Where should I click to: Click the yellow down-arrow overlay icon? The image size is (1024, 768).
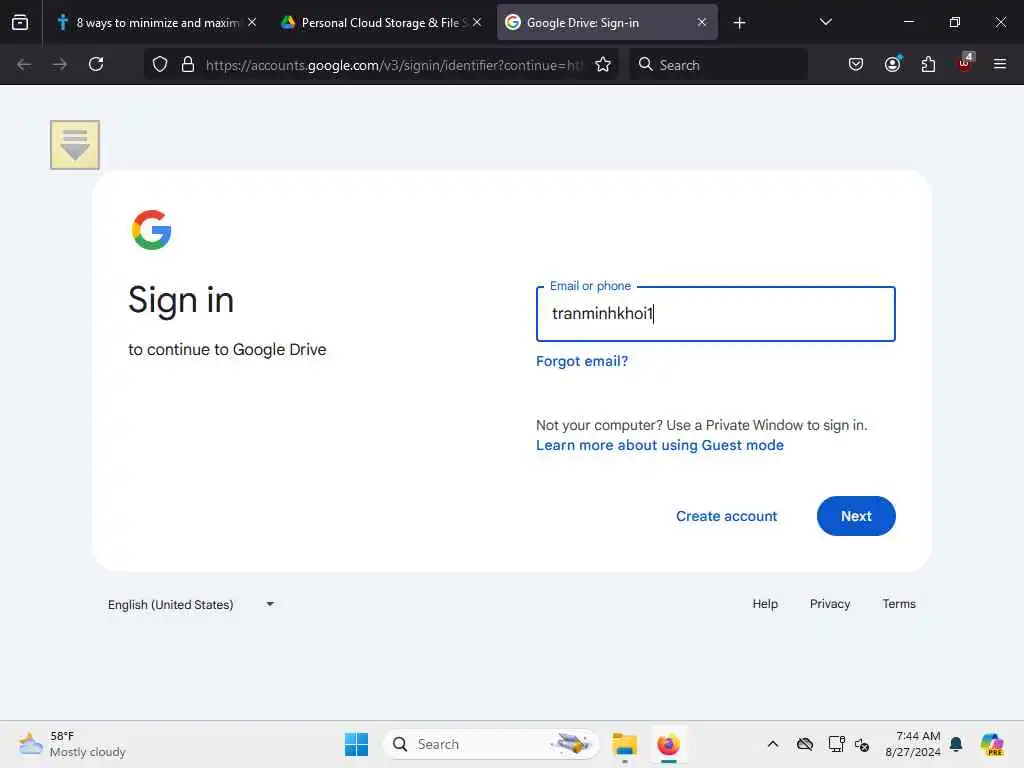coord(75,144)
